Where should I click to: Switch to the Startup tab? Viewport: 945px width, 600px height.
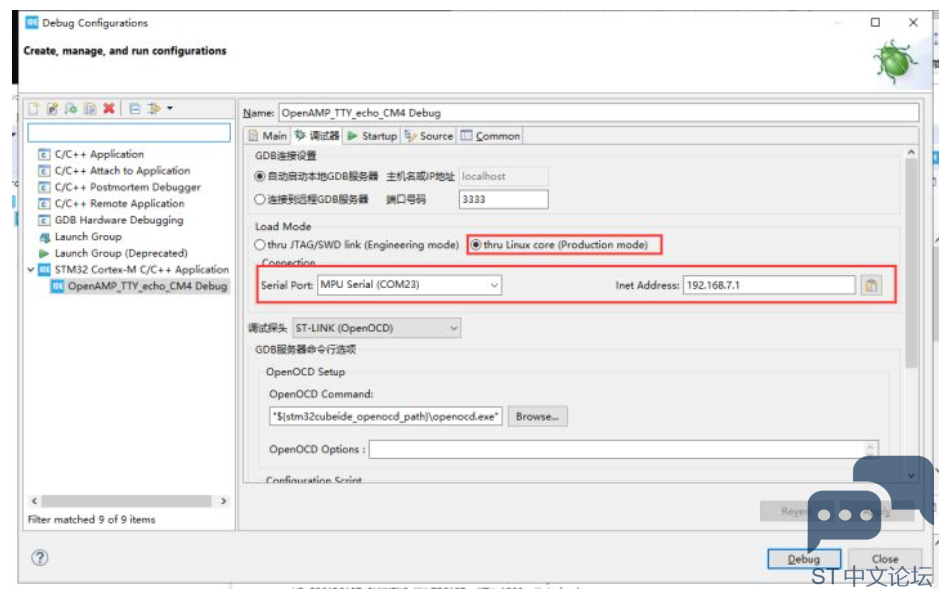click(x=372, y=136)
